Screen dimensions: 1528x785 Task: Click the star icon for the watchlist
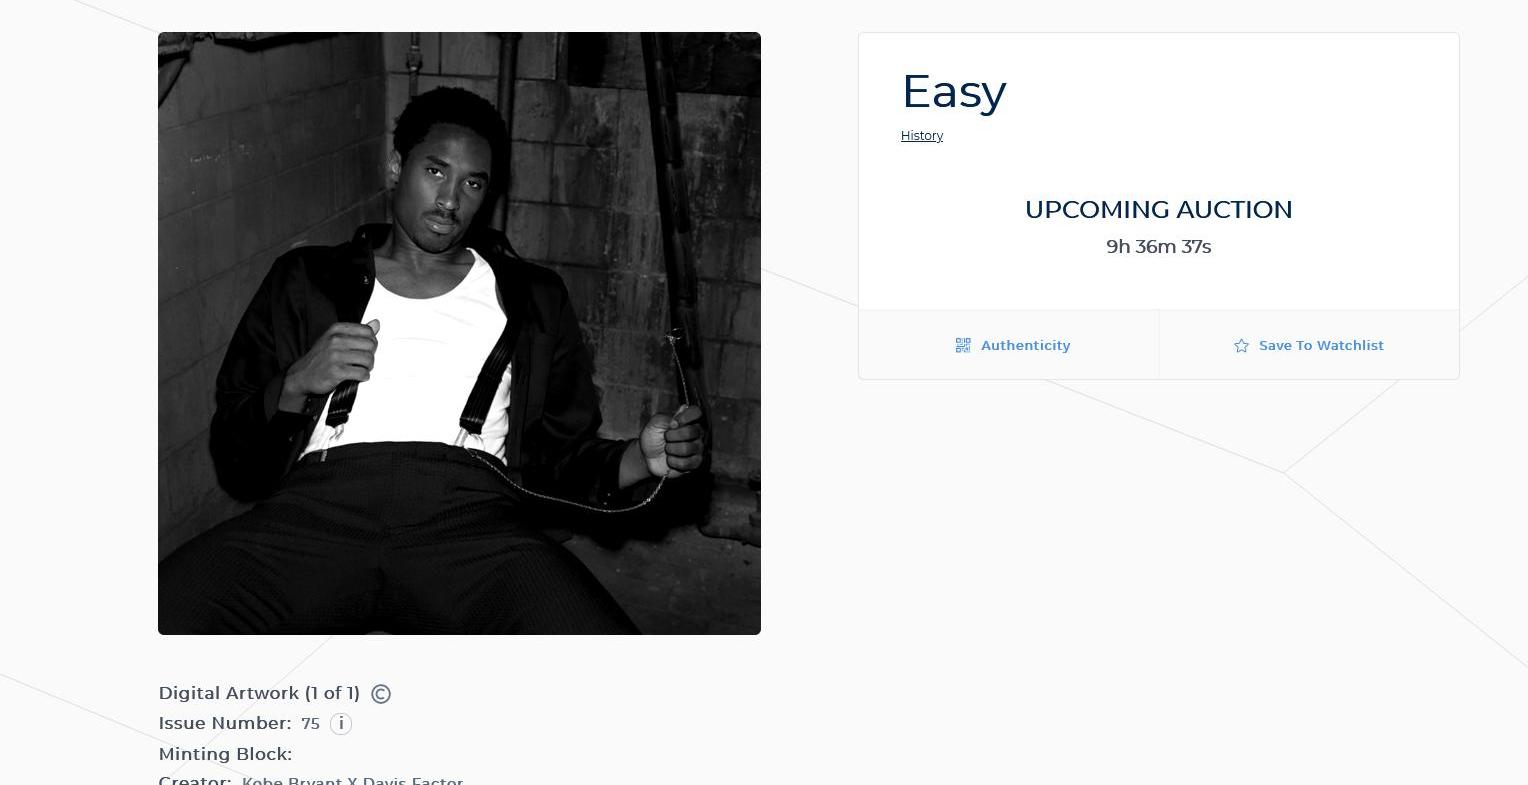1241,346
